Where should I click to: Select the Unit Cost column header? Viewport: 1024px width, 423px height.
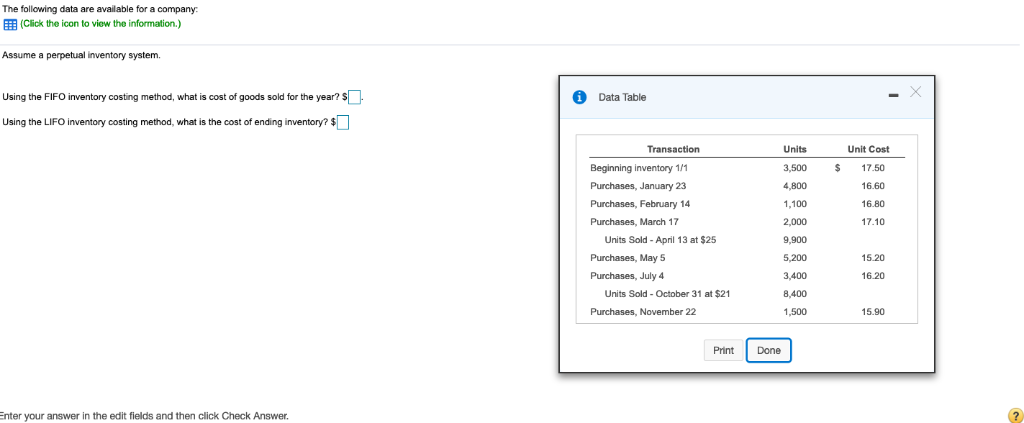[868, 149]
